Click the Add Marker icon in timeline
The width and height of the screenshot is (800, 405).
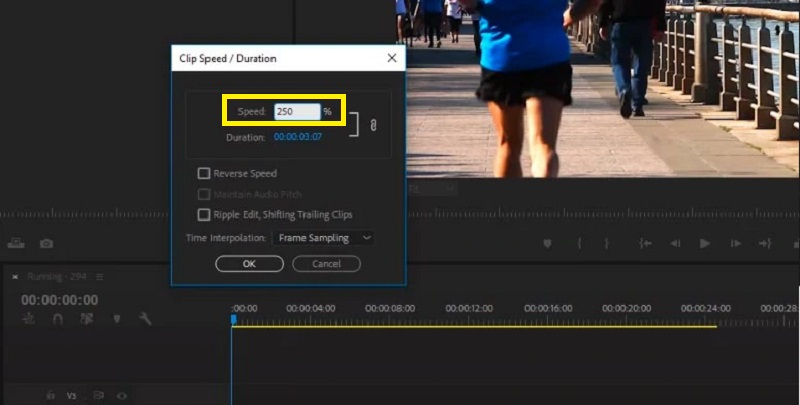coord(117,319)
